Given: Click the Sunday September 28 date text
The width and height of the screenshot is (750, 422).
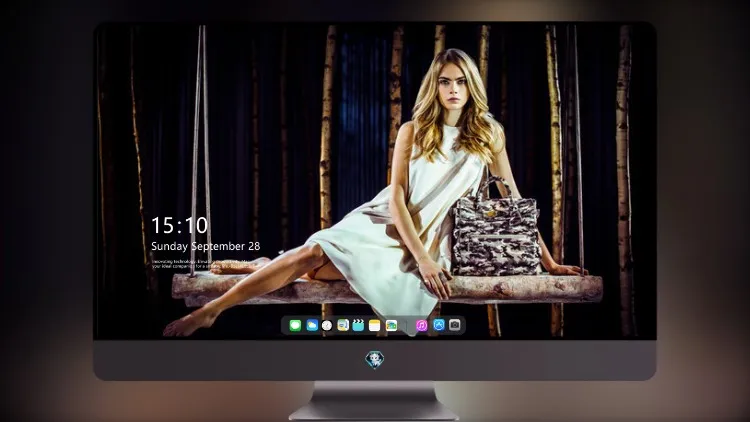Looking at the screenshot, I should [206, 246].
